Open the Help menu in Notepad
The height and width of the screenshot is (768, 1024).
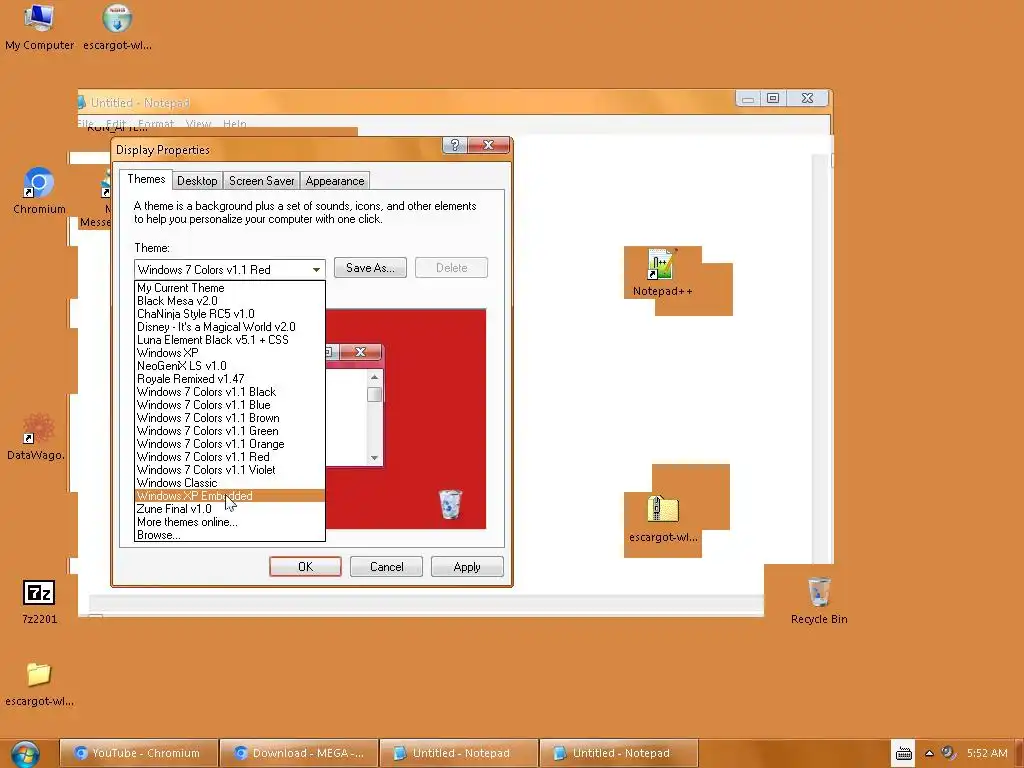(234, 123)
